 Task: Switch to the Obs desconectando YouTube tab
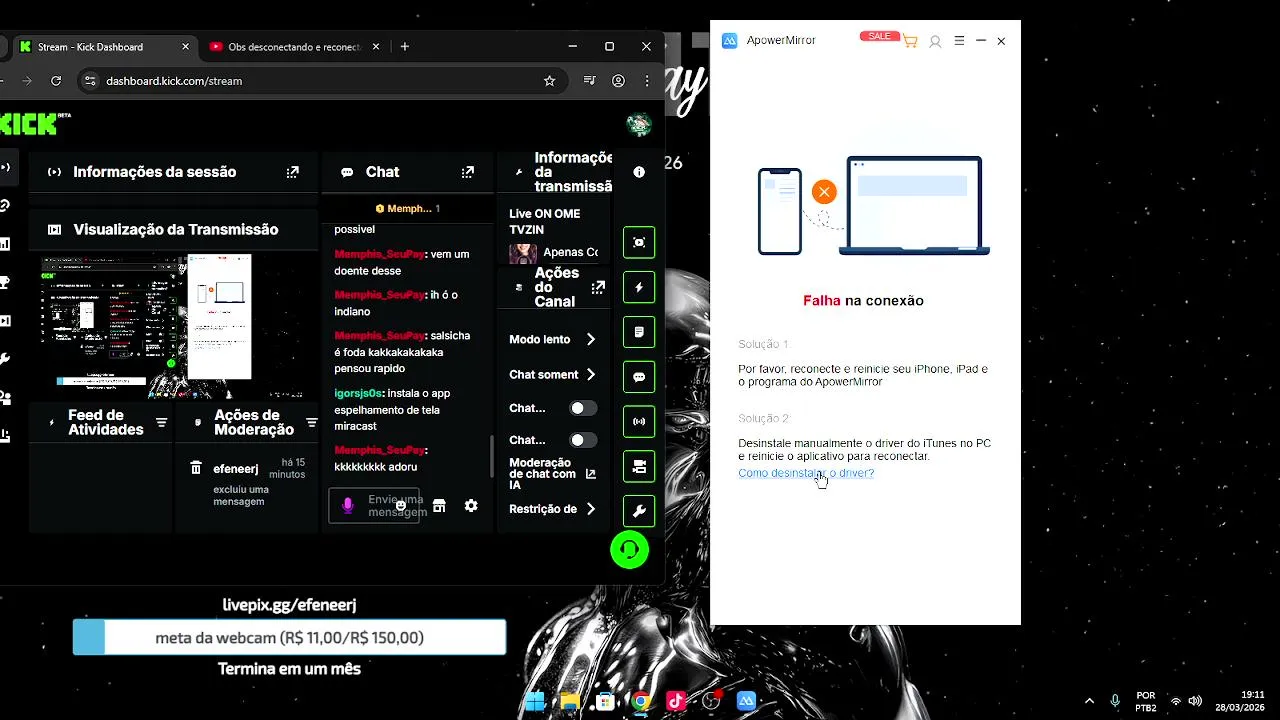pyautogui.click(x=295, y=47)
